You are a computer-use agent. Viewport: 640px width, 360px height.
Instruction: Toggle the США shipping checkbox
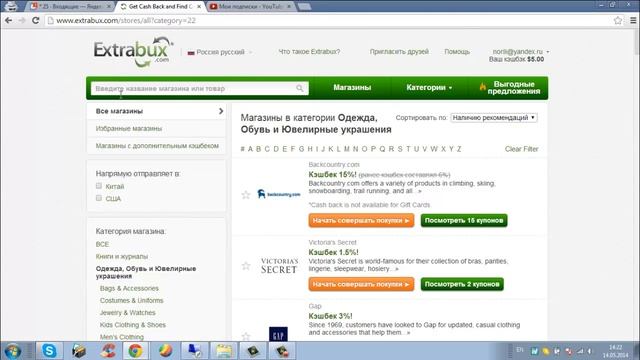click(99, 198)
